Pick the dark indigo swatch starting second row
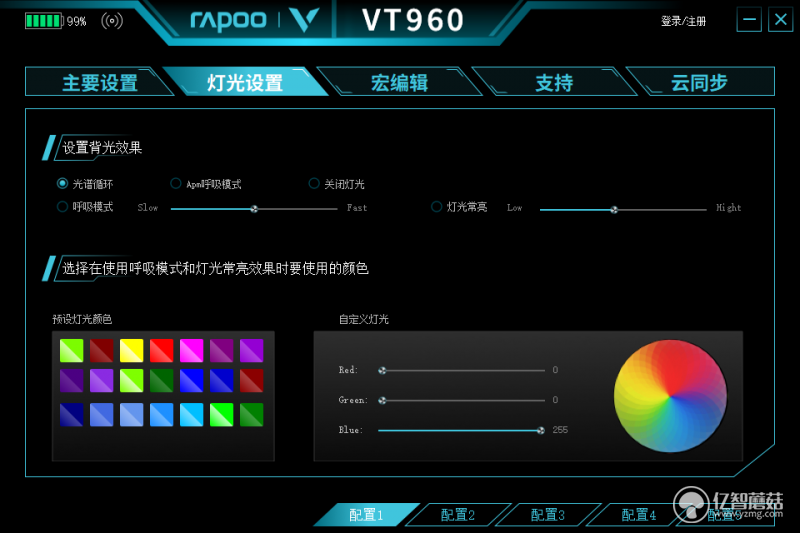This screenshot has height=533, width=800. (71, 380)
